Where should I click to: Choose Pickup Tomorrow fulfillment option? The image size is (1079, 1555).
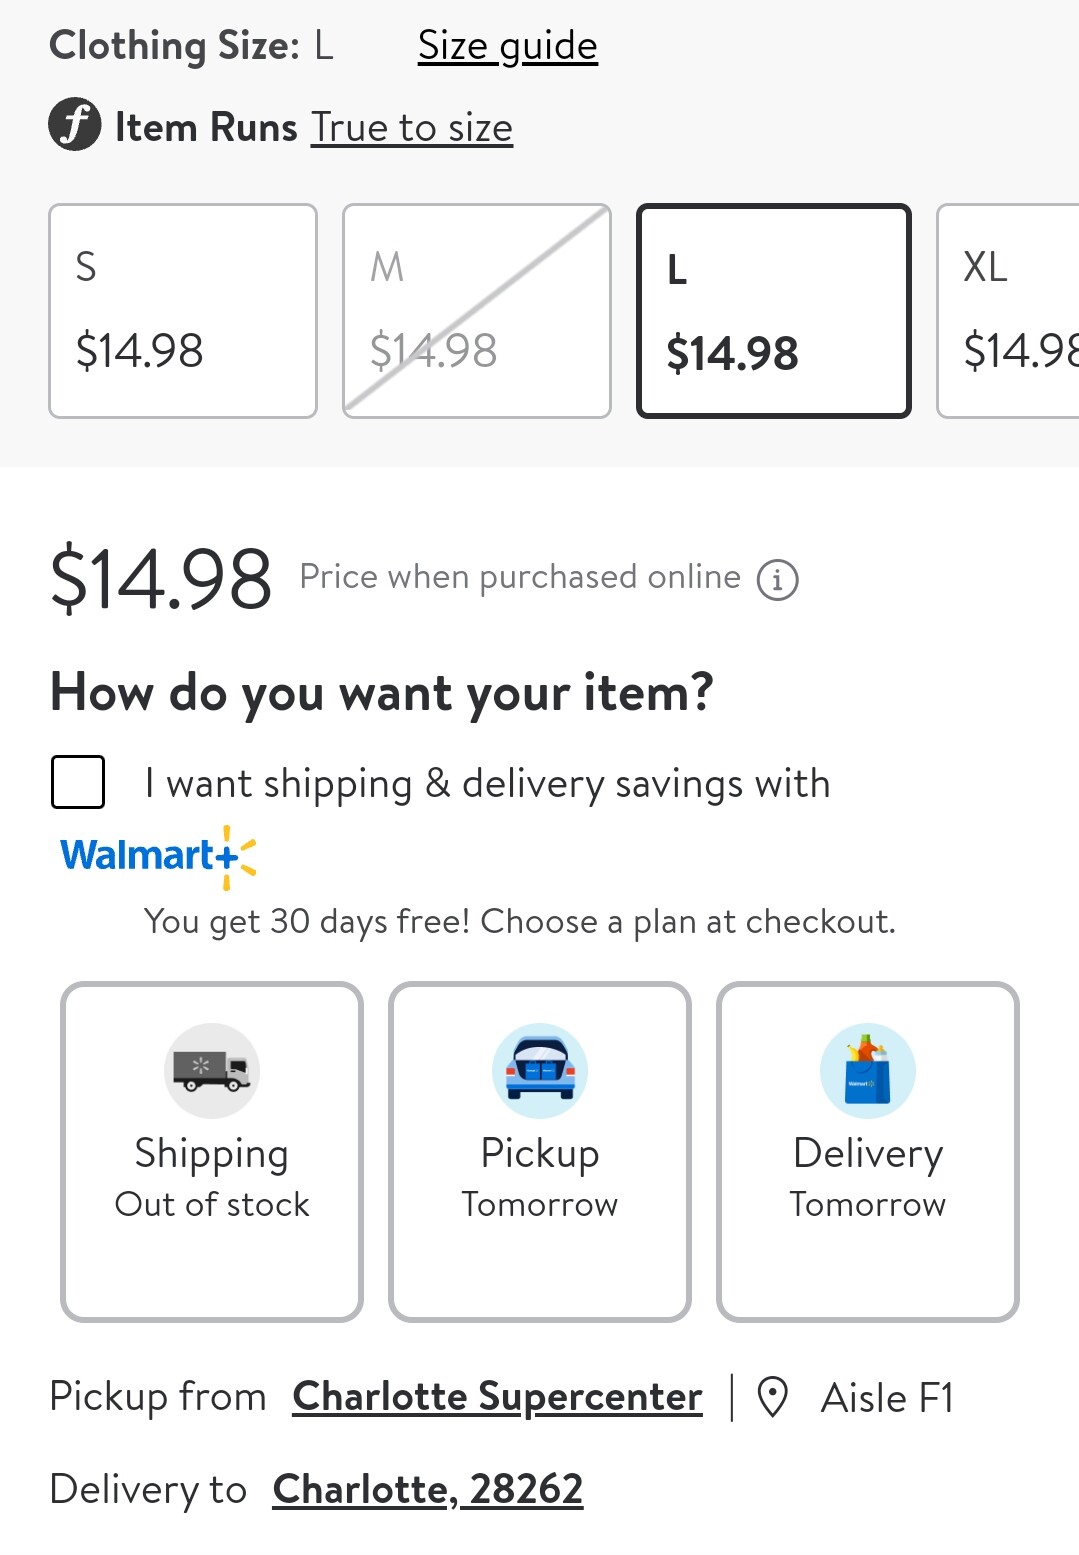[540, 1152]
